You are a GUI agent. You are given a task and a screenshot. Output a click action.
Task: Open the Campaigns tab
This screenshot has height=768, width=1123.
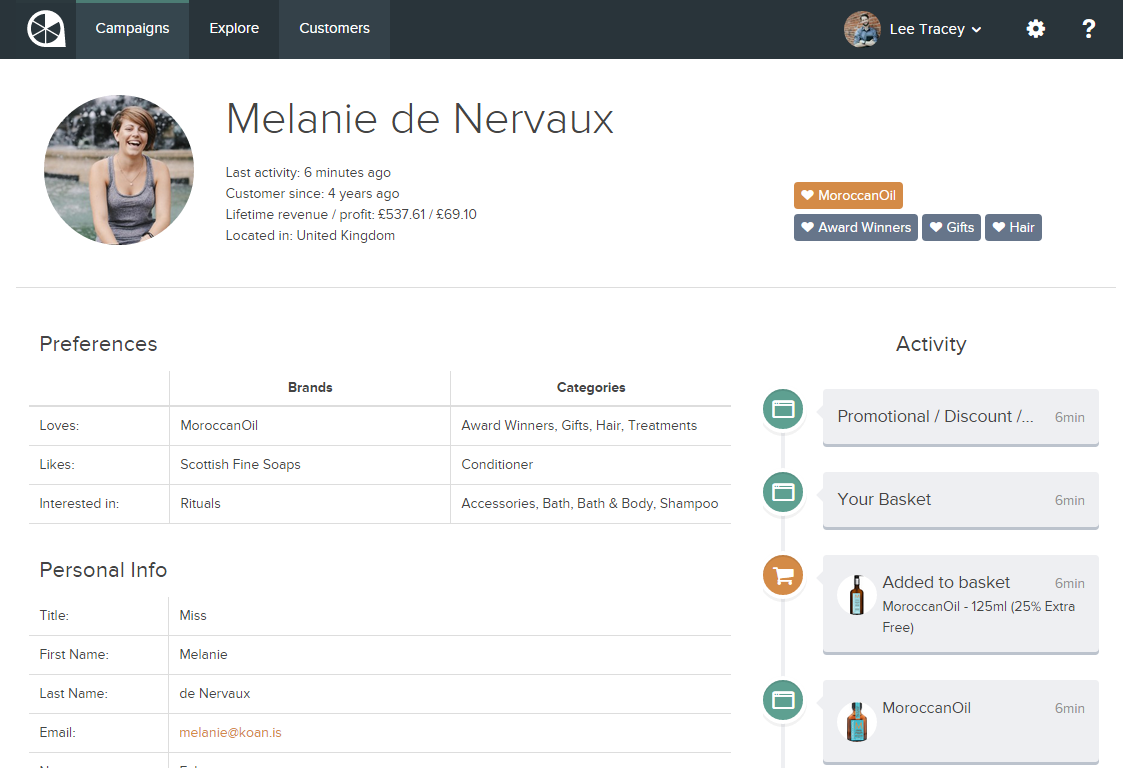(x=132, y=29)
